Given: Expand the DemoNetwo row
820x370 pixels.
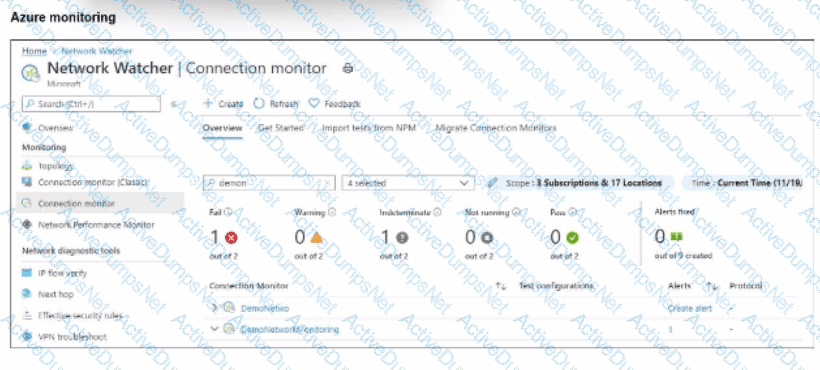Looking at the screenshot, I should [214, 307].
